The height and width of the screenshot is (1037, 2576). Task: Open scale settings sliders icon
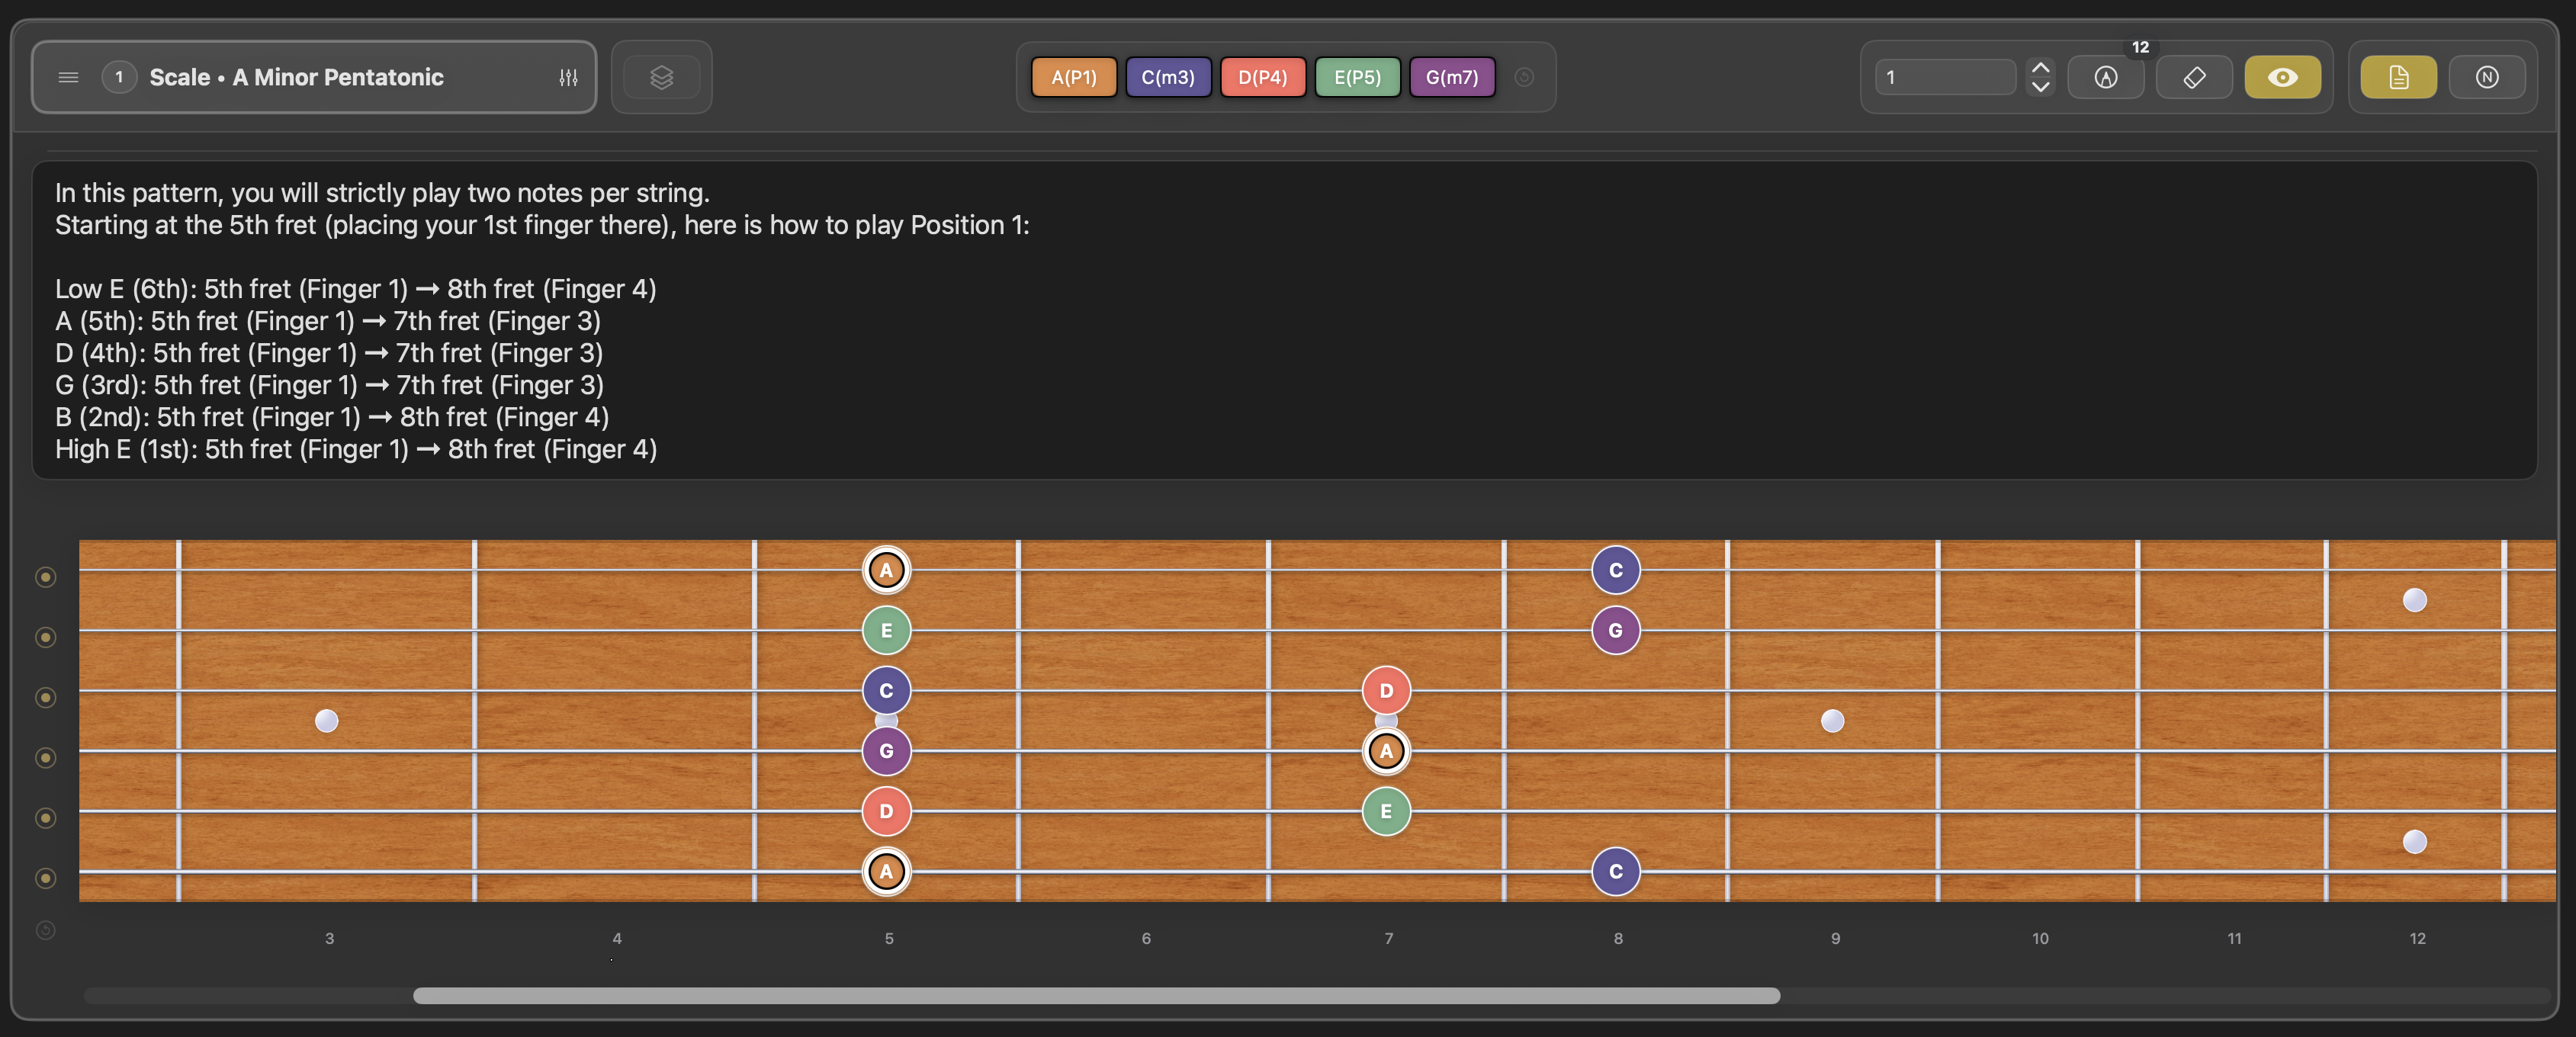(x=568, y=77)
